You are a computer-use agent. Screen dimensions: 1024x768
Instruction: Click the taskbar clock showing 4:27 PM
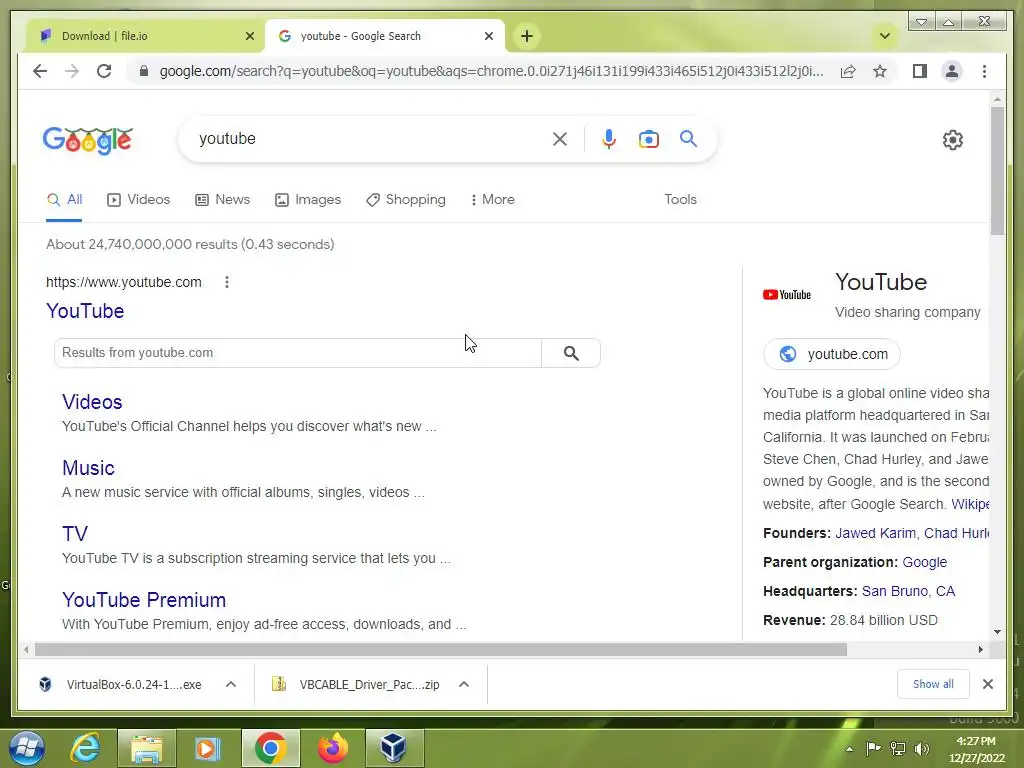coord(976,749)
